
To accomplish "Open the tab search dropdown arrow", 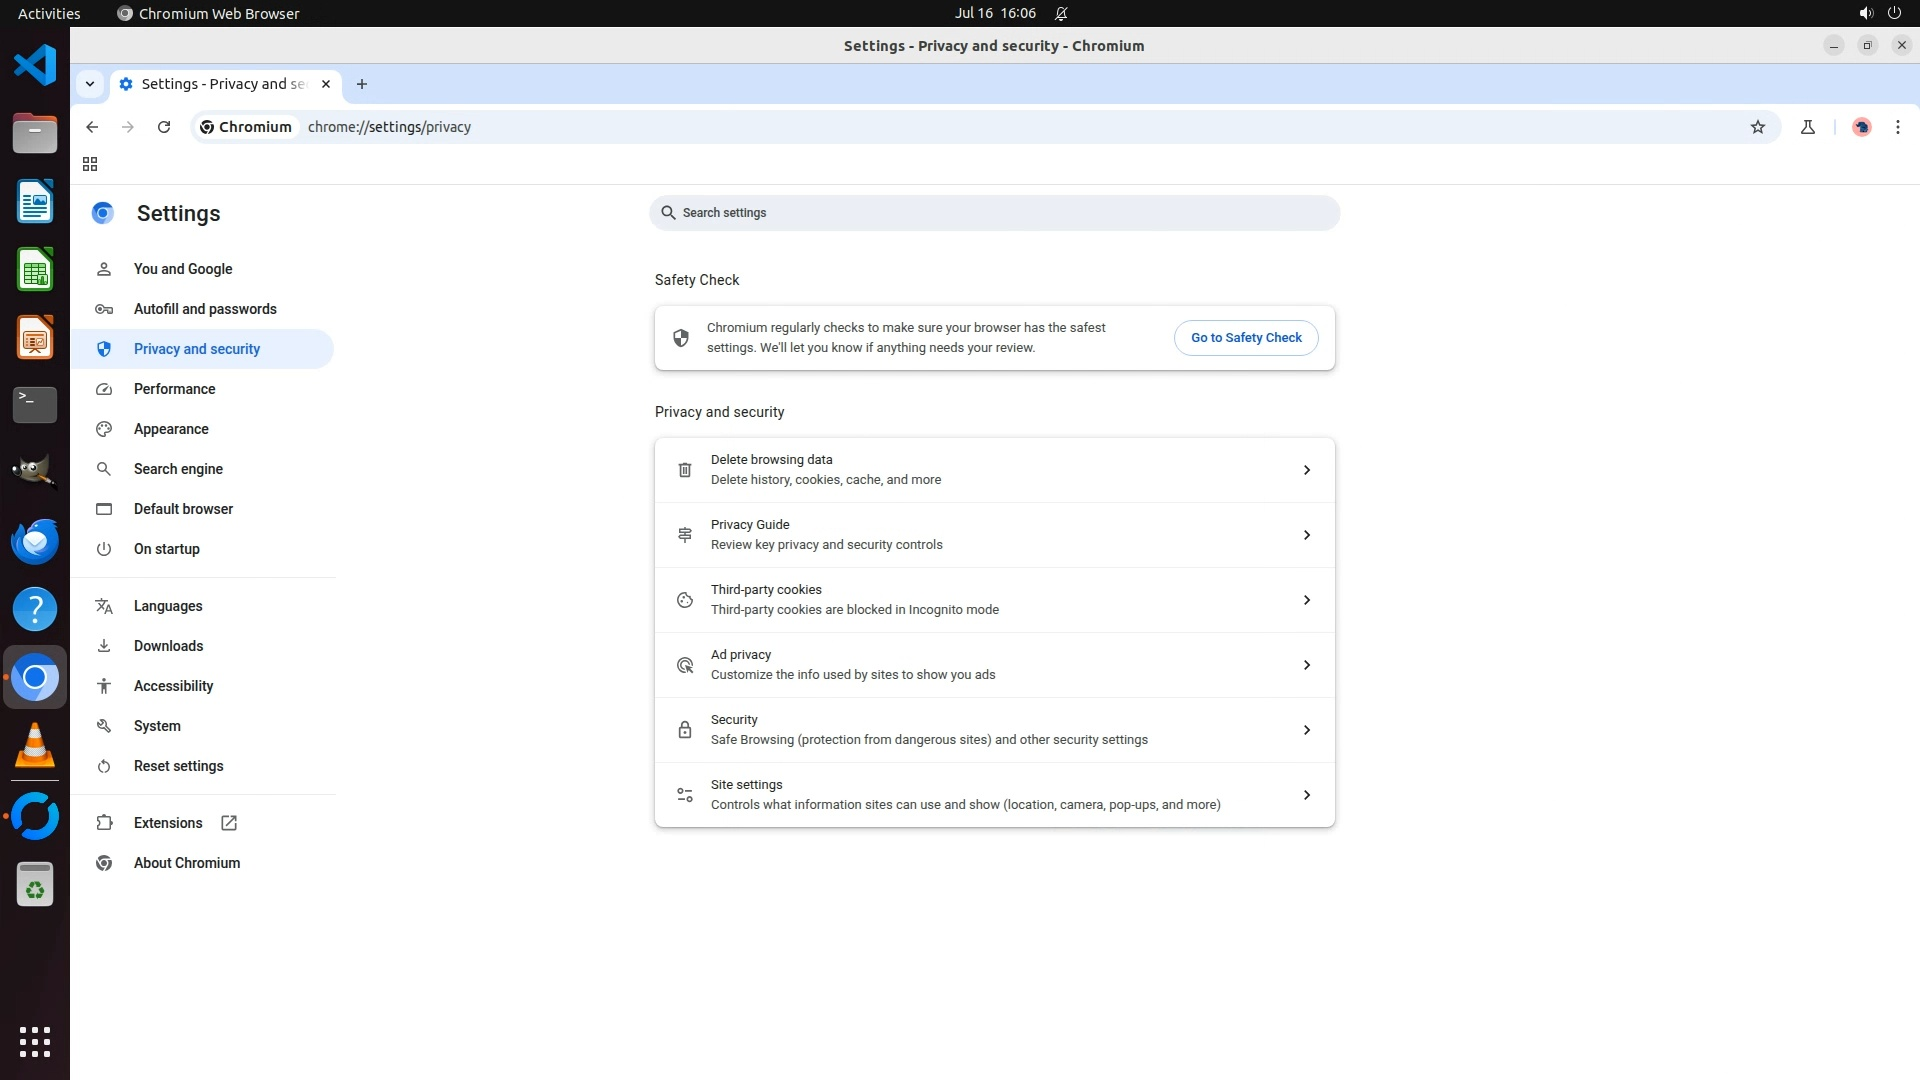I will pyautogui.click(x=90, y=84).
